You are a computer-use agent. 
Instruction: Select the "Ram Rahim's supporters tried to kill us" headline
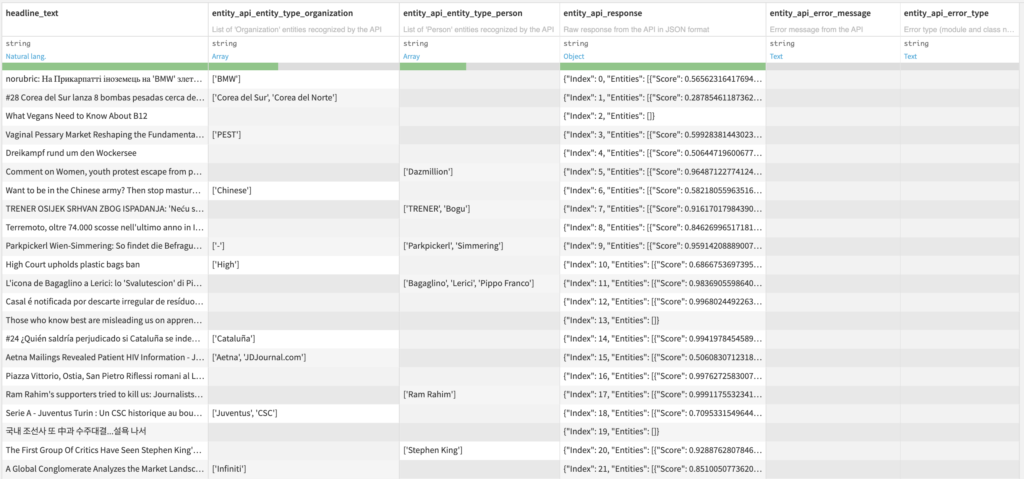coord(104,394)
